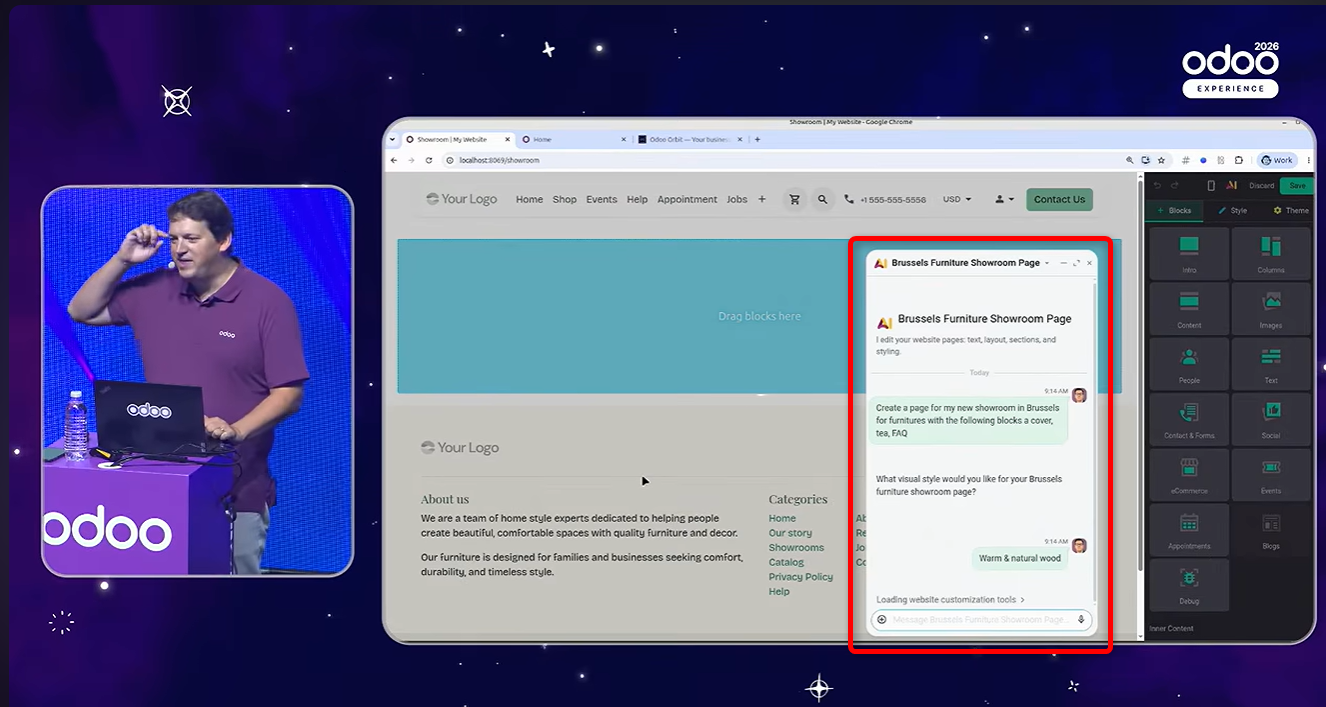The height and width of the screenshot is (707, 1326).
Task: Insert the Text block
Action: (x=1271, y=363)
